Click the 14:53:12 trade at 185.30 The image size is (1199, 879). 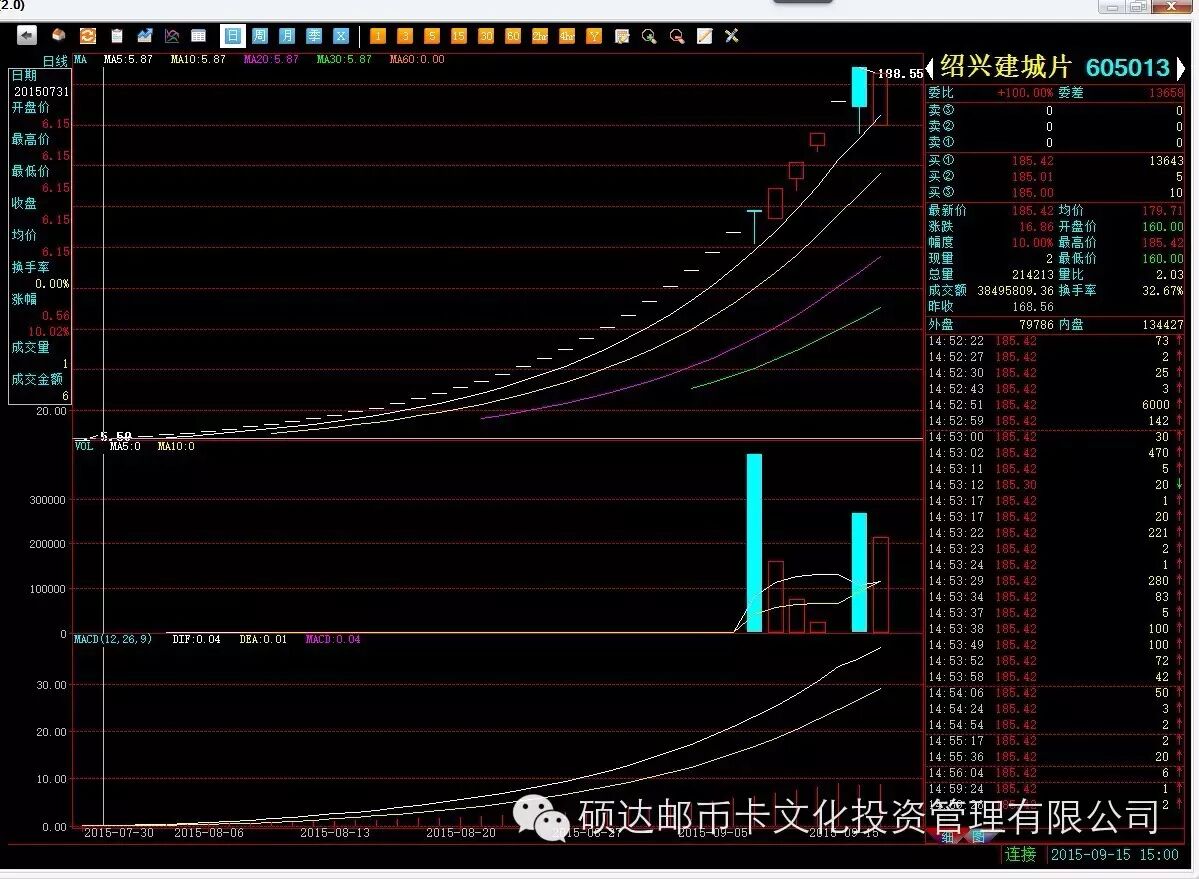(x=1055, y=485)
